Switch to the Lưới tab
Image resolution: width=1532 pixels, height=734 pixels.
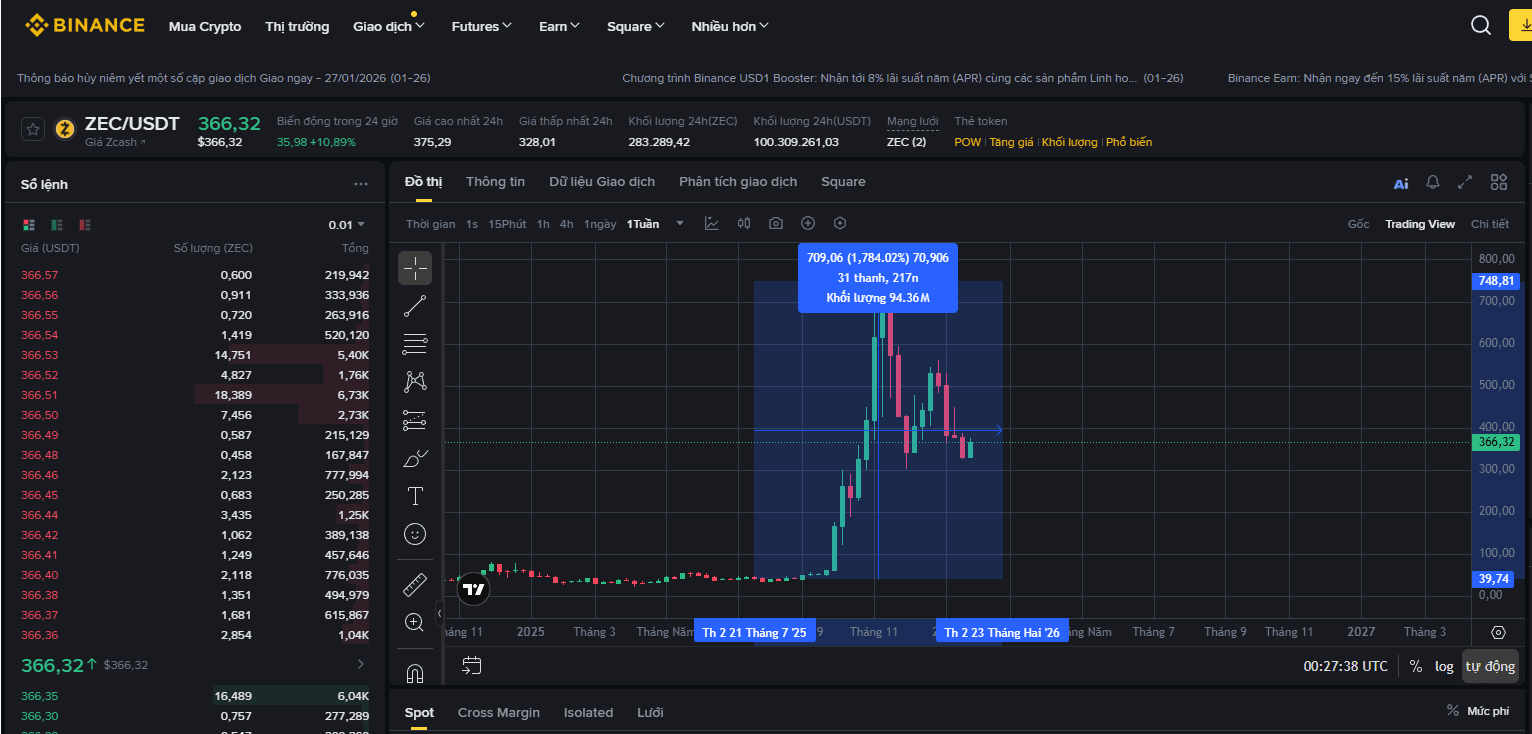[x=650, y=713]
